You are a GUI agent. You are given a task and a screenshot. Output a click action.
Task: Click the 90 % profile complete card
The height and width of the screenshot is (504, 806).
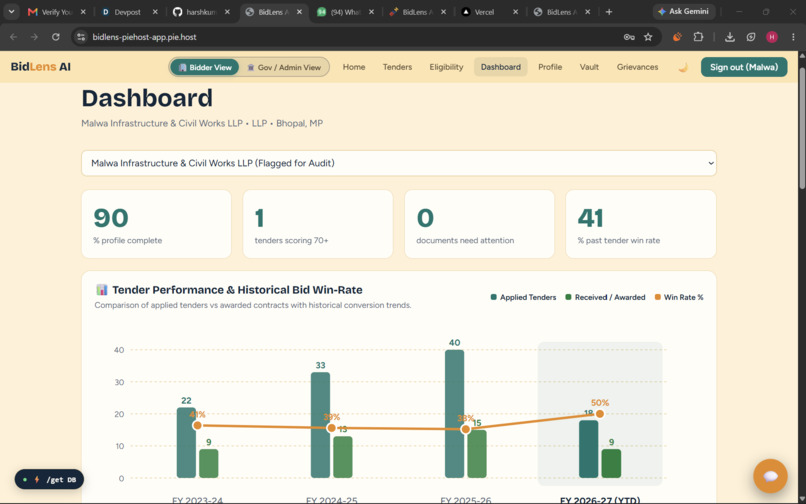(156, 224)
